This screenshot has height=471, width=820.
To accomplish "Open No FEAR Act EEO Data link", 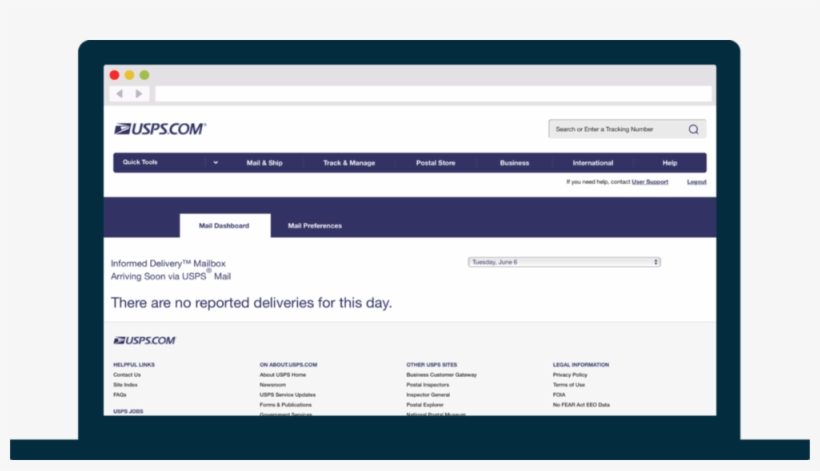I will [582, 405].
